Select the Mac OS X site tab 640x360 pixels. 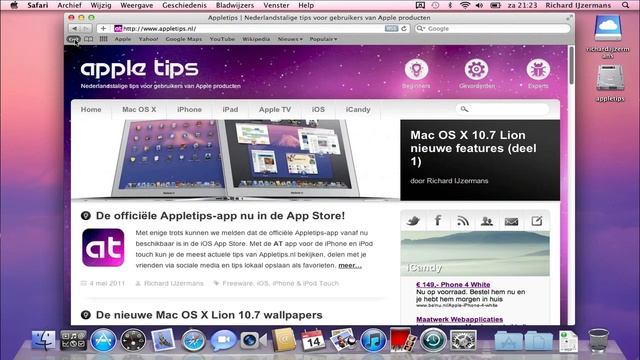[139, 109]
